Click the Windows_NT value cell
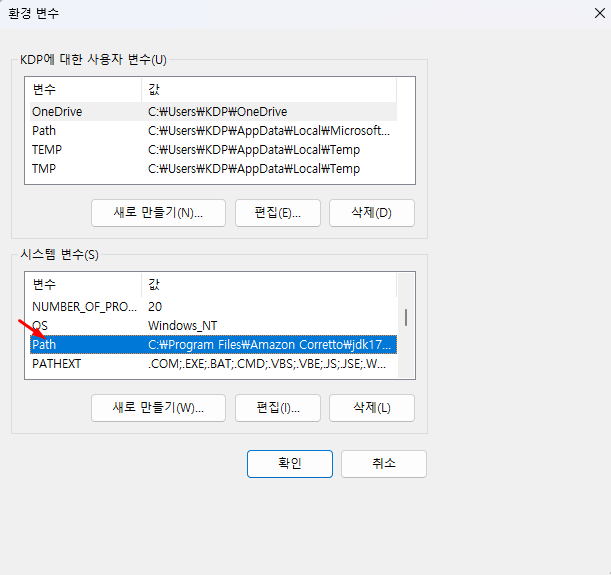The width and height of the screenshot is (611, 575). (x=182, y=326)
